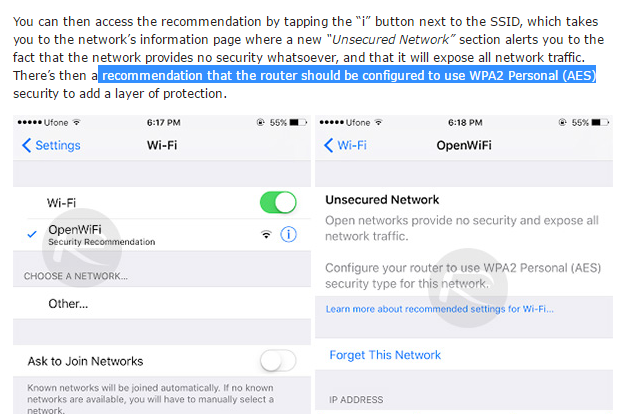
Task: Click the highlighted WPA2 Personal recommendation text
Action: 347,75
